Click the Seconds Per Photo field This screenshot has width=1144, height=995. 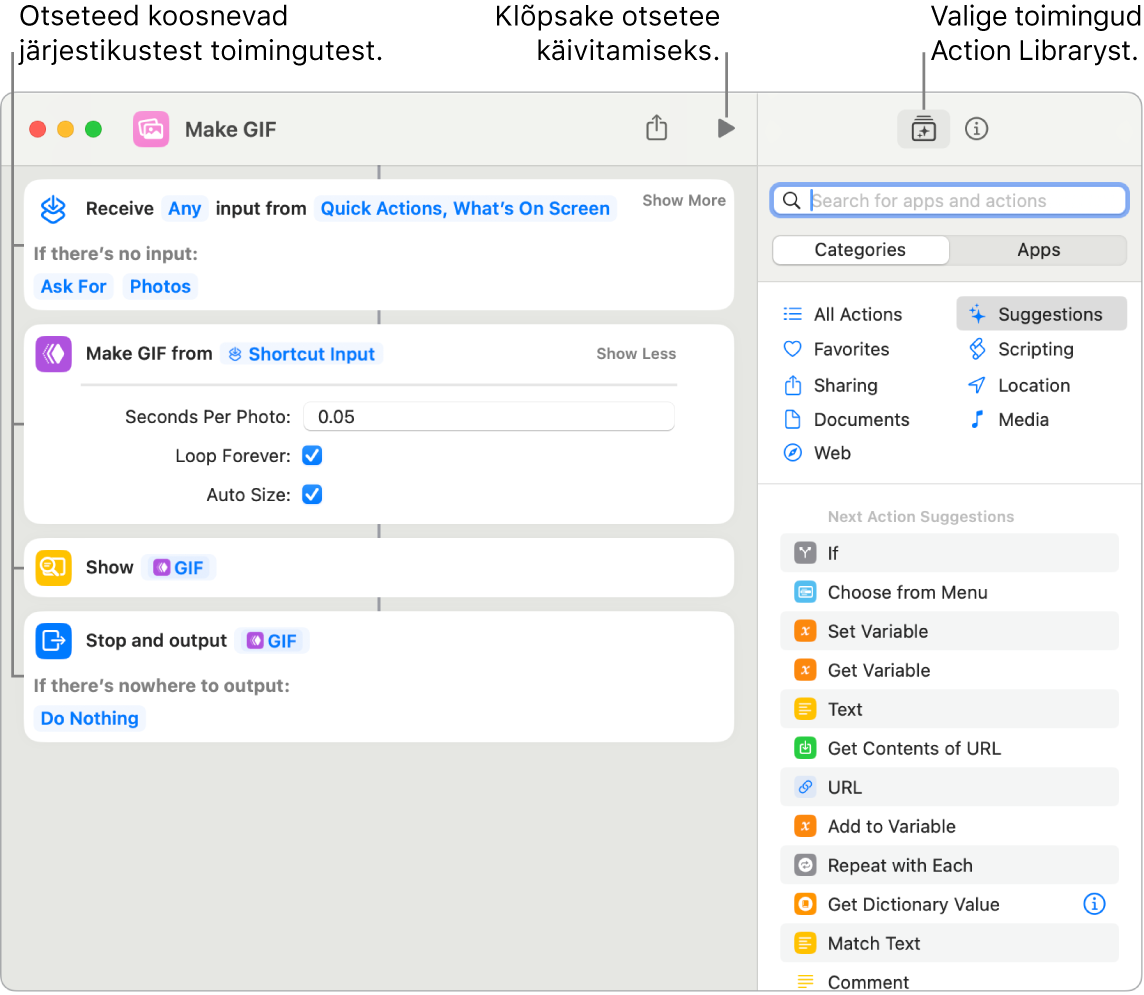(x=488, y=417)
